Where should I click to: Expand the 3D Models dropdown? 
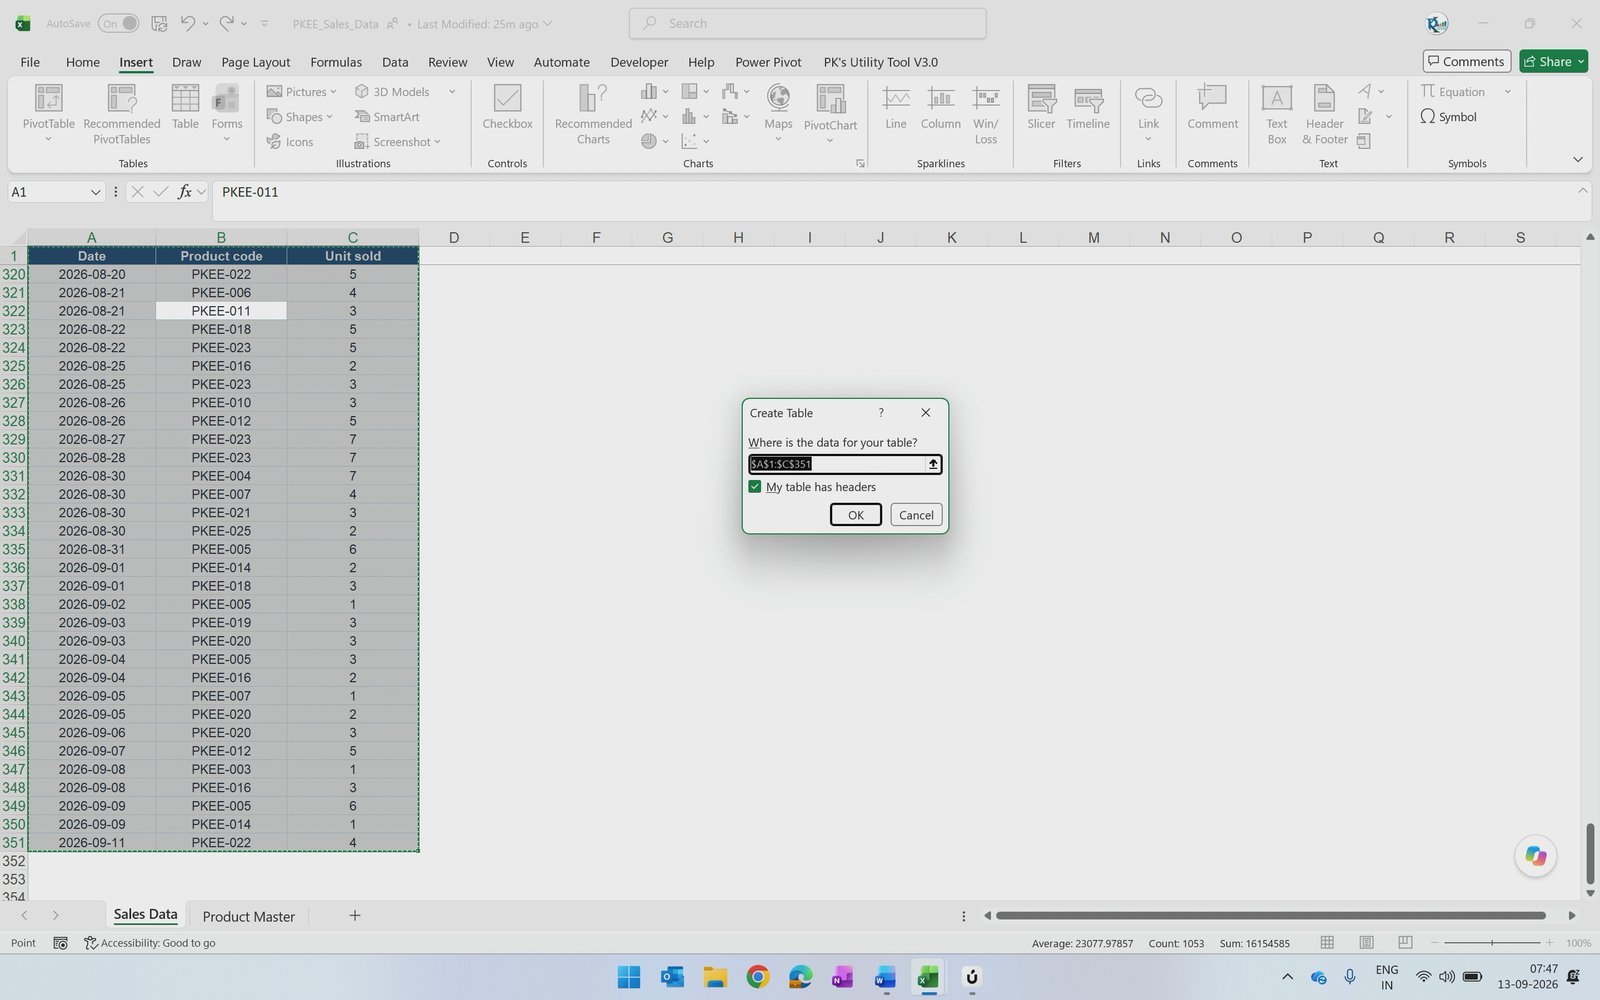(x=452, y=92)
